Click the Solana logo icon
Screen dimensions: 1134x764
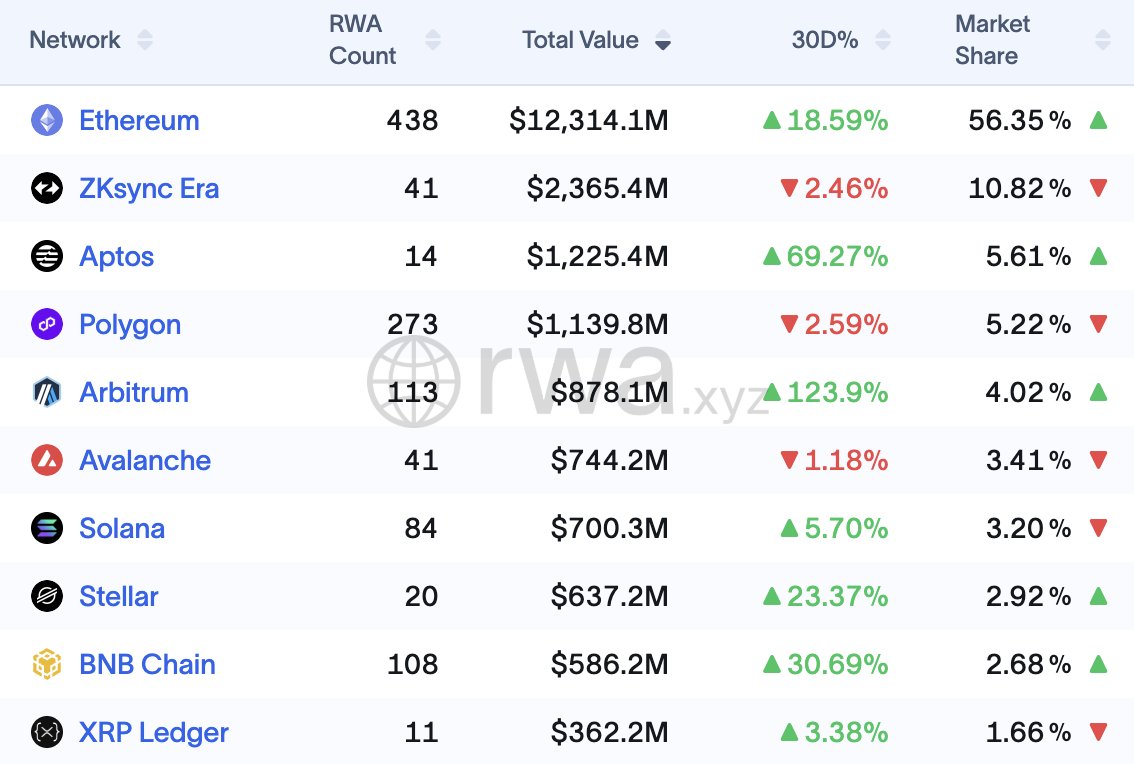pyautogui.click(x=46, y=529)
